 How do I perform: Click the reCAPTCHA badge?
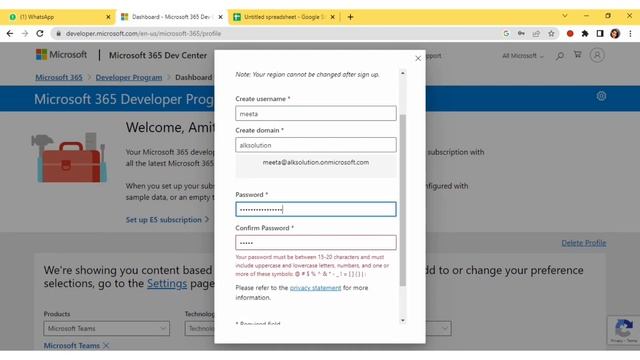click(x=623, y=330)
